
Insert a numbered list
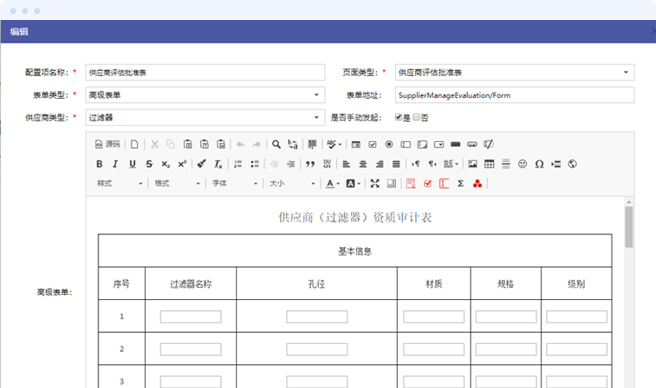click(238, 164)
